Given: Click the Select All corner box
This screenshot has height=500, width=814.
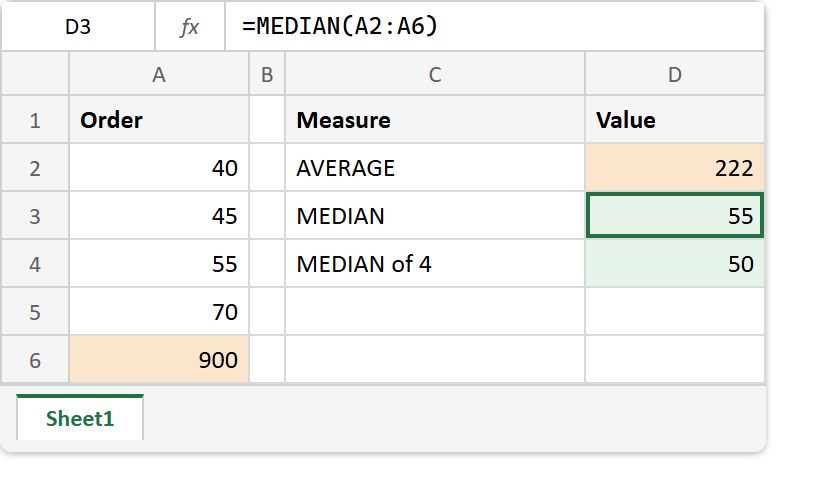Looking at the screenshot, I should click(x=35, y=74).
